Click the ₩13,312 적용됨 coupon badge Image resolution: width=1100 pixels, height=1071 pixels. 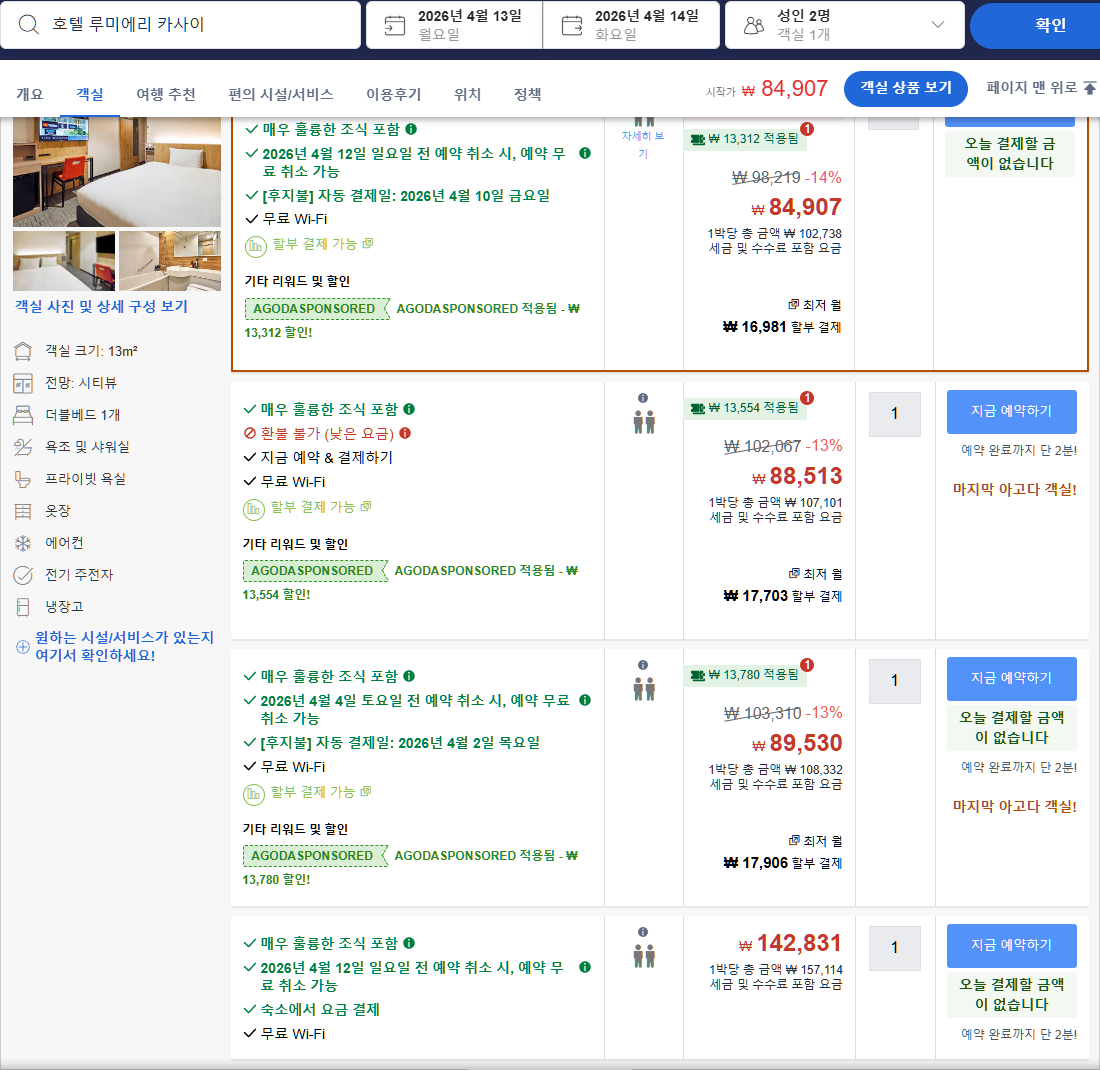[745, 139]
